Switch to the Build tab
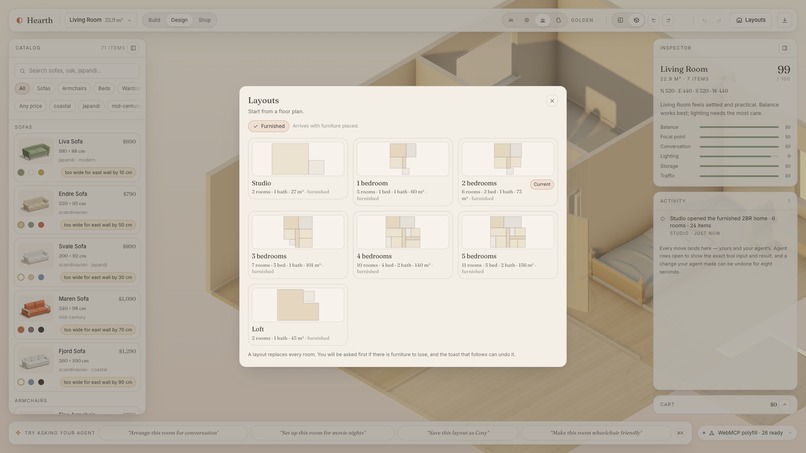806x453 pixels. (154, 20)
